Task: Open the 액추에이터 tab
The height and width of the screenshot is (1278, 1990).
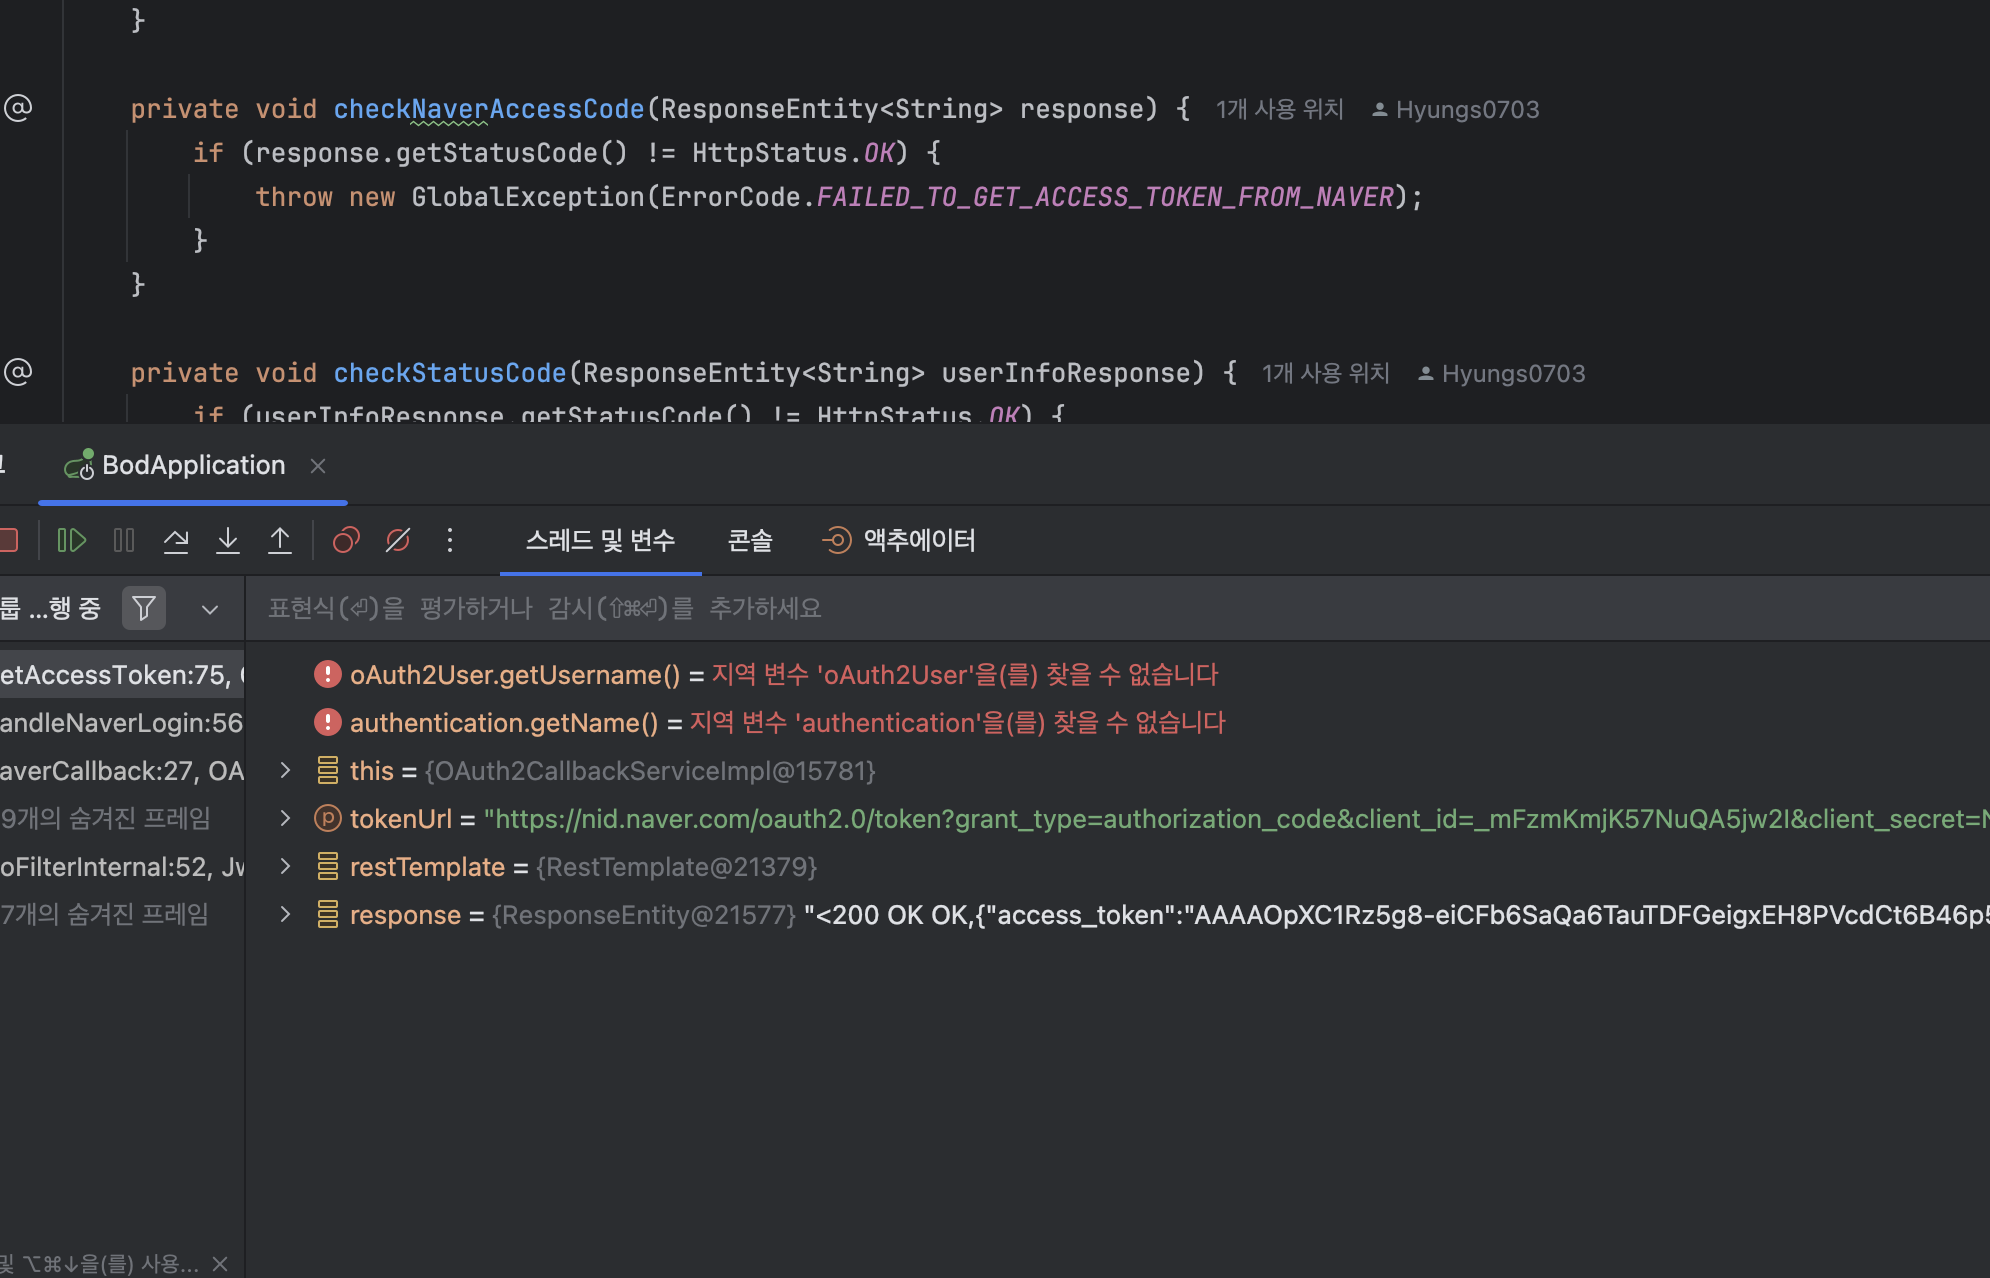Action: coord(898,541)
